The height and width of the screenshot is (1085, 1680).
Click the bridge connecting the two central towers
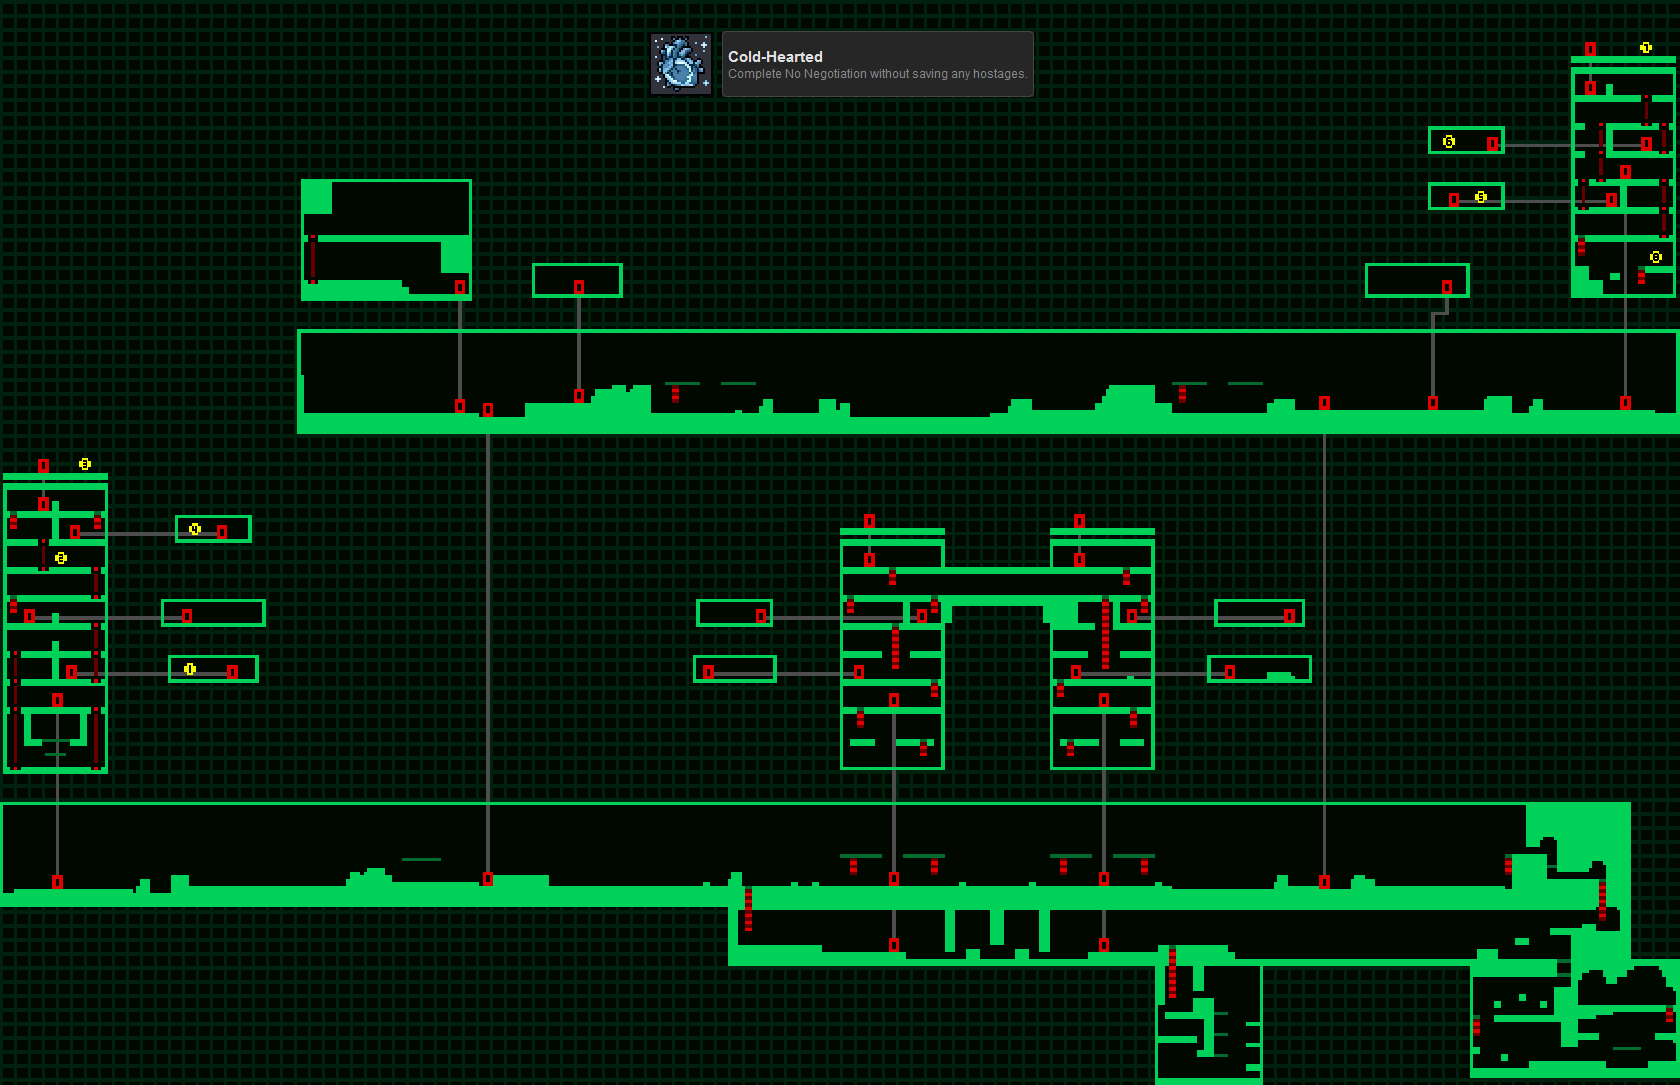coord(997,585)
